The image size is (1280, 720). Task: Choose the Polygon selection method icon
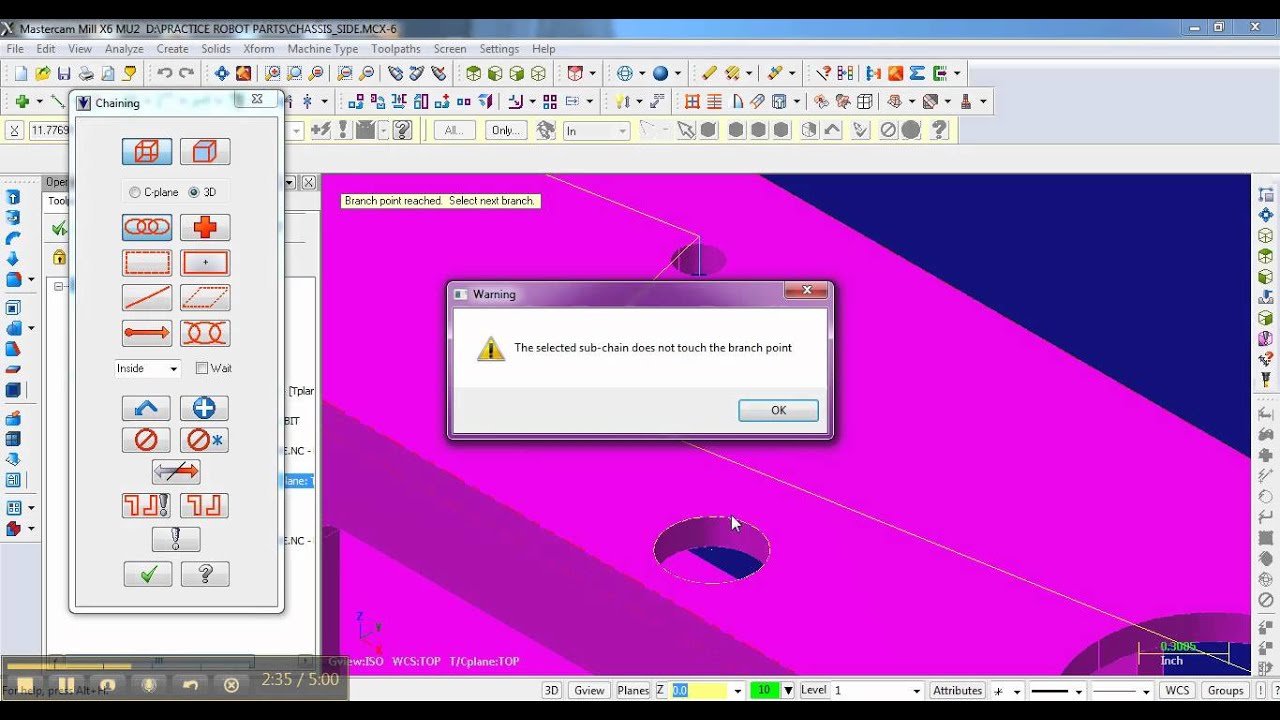tap(205, 298)
